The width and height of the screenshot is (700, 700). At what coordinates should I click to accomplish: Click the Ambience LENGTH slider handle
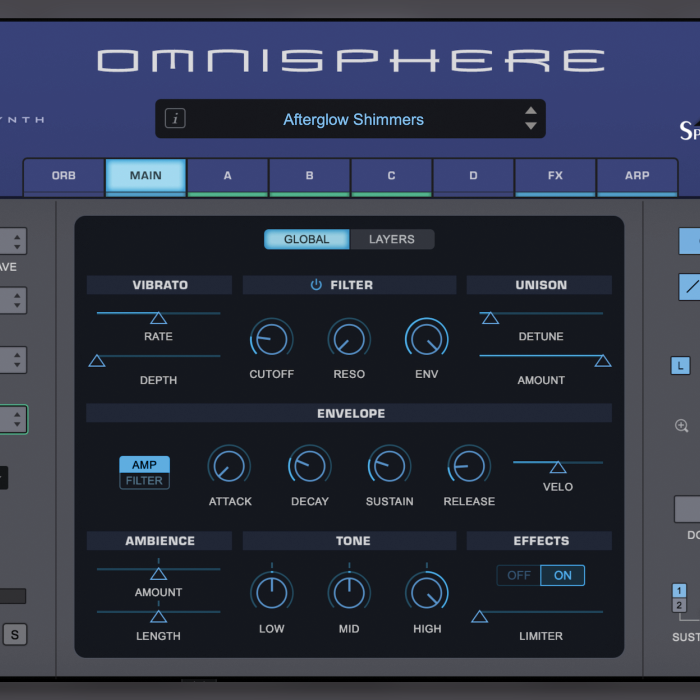158,617
